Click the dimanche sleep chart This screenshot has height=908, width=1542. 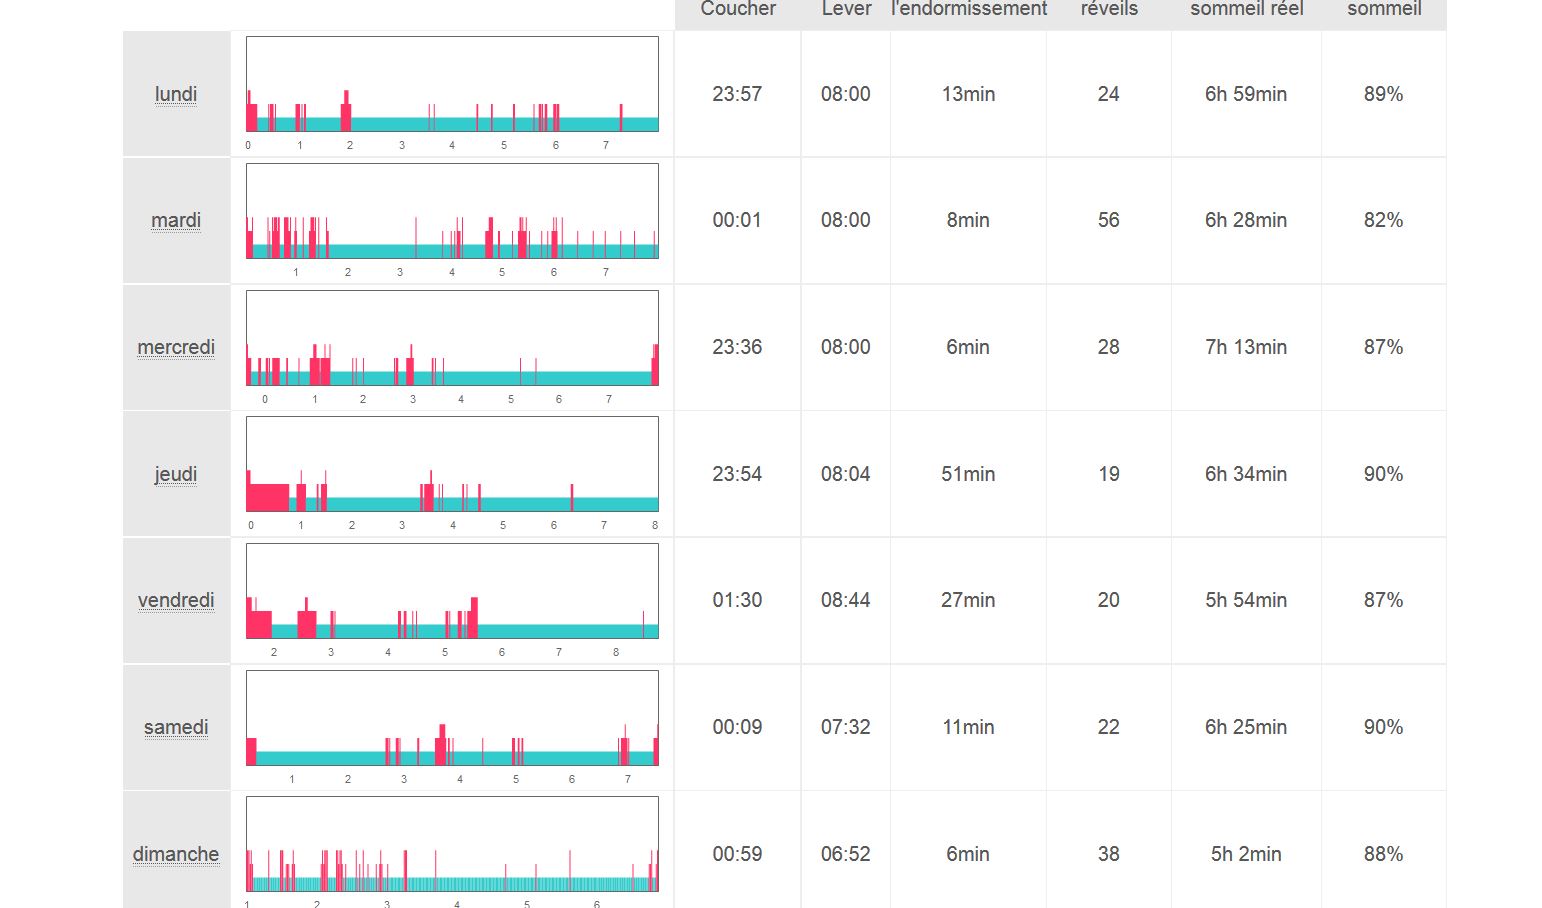[x=452, y=844]
